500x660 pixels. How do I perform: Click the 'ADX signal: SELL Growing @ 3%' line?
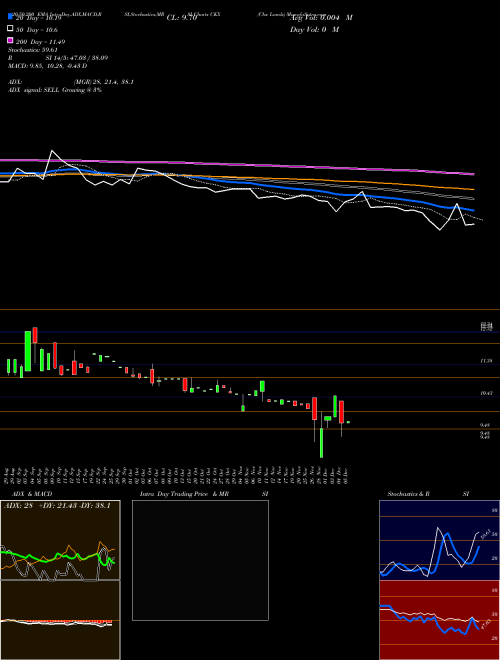[x=55, y=90]
